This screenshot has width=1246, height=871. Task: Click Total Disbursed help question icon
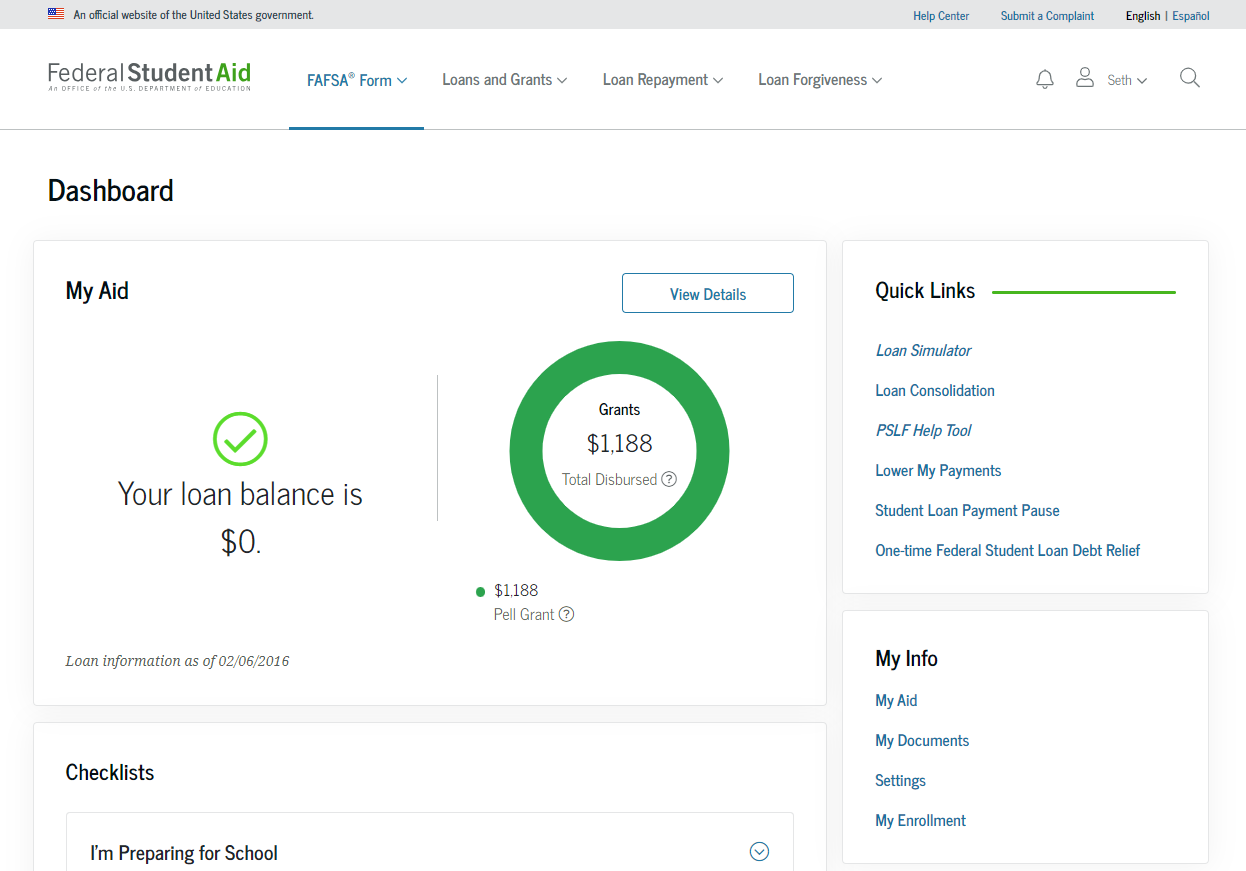pos(669,479)
